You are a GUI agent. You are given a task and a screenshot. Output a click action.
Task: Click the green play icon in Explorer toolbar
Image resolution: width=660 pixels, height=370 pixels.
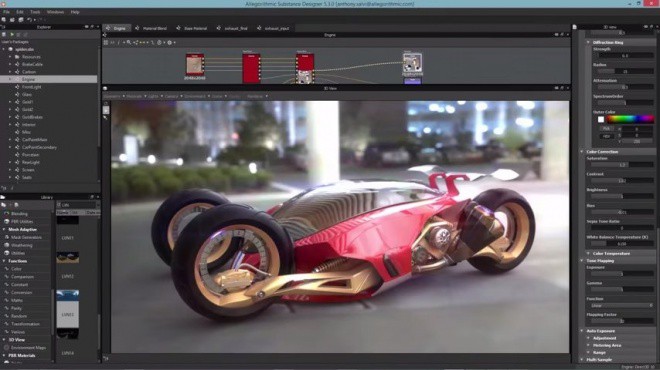(12, 35)
